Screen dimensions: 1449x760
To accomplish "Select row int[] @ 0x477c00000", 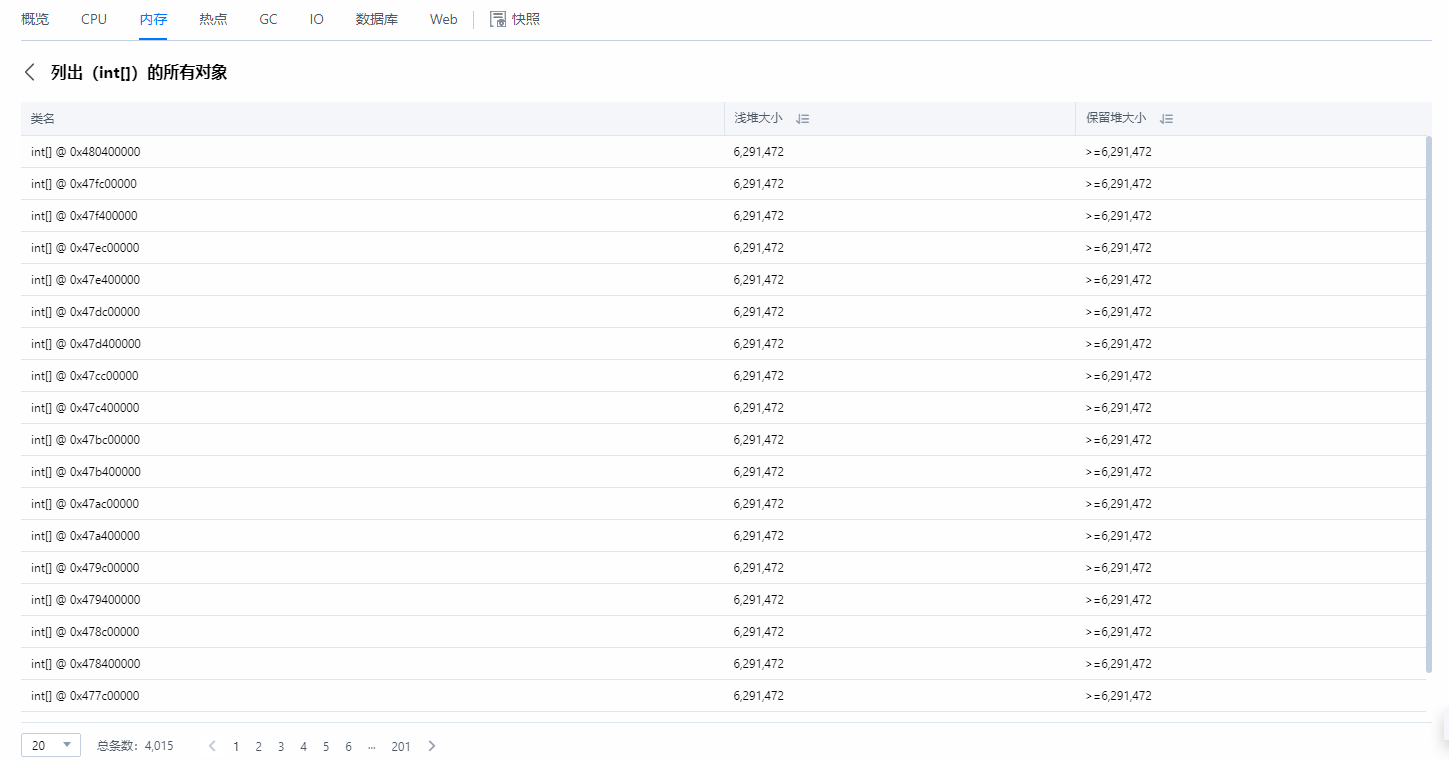I will click(x=723, y=696).
